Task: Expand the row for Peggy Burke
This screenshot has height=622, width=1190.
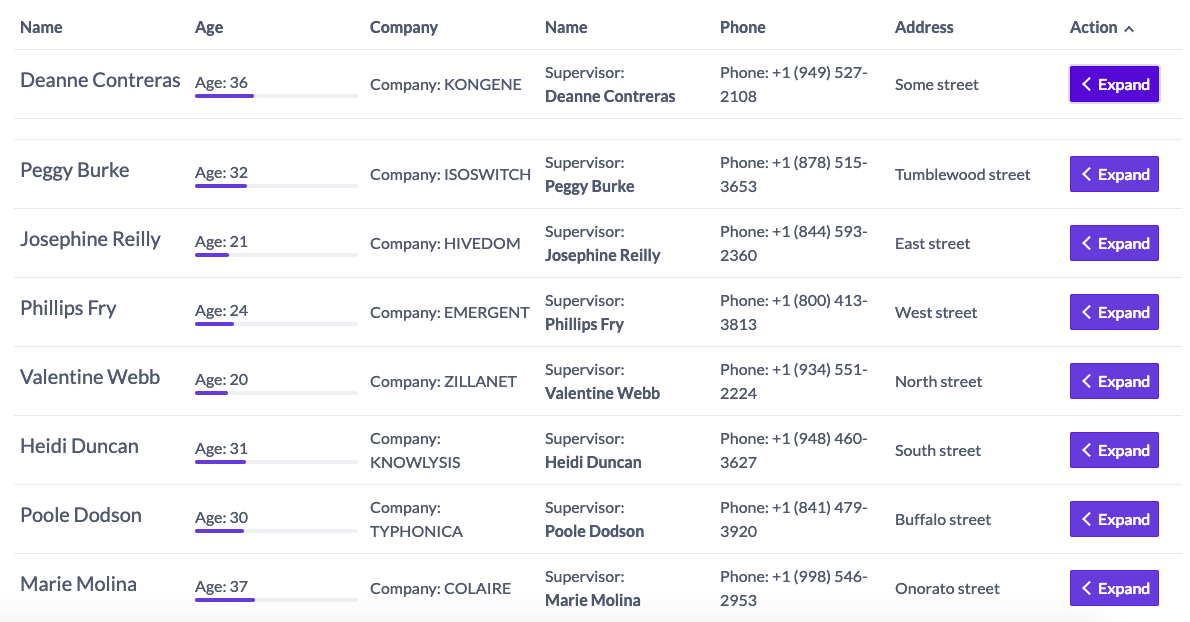Action: [x=1114, y=173]
